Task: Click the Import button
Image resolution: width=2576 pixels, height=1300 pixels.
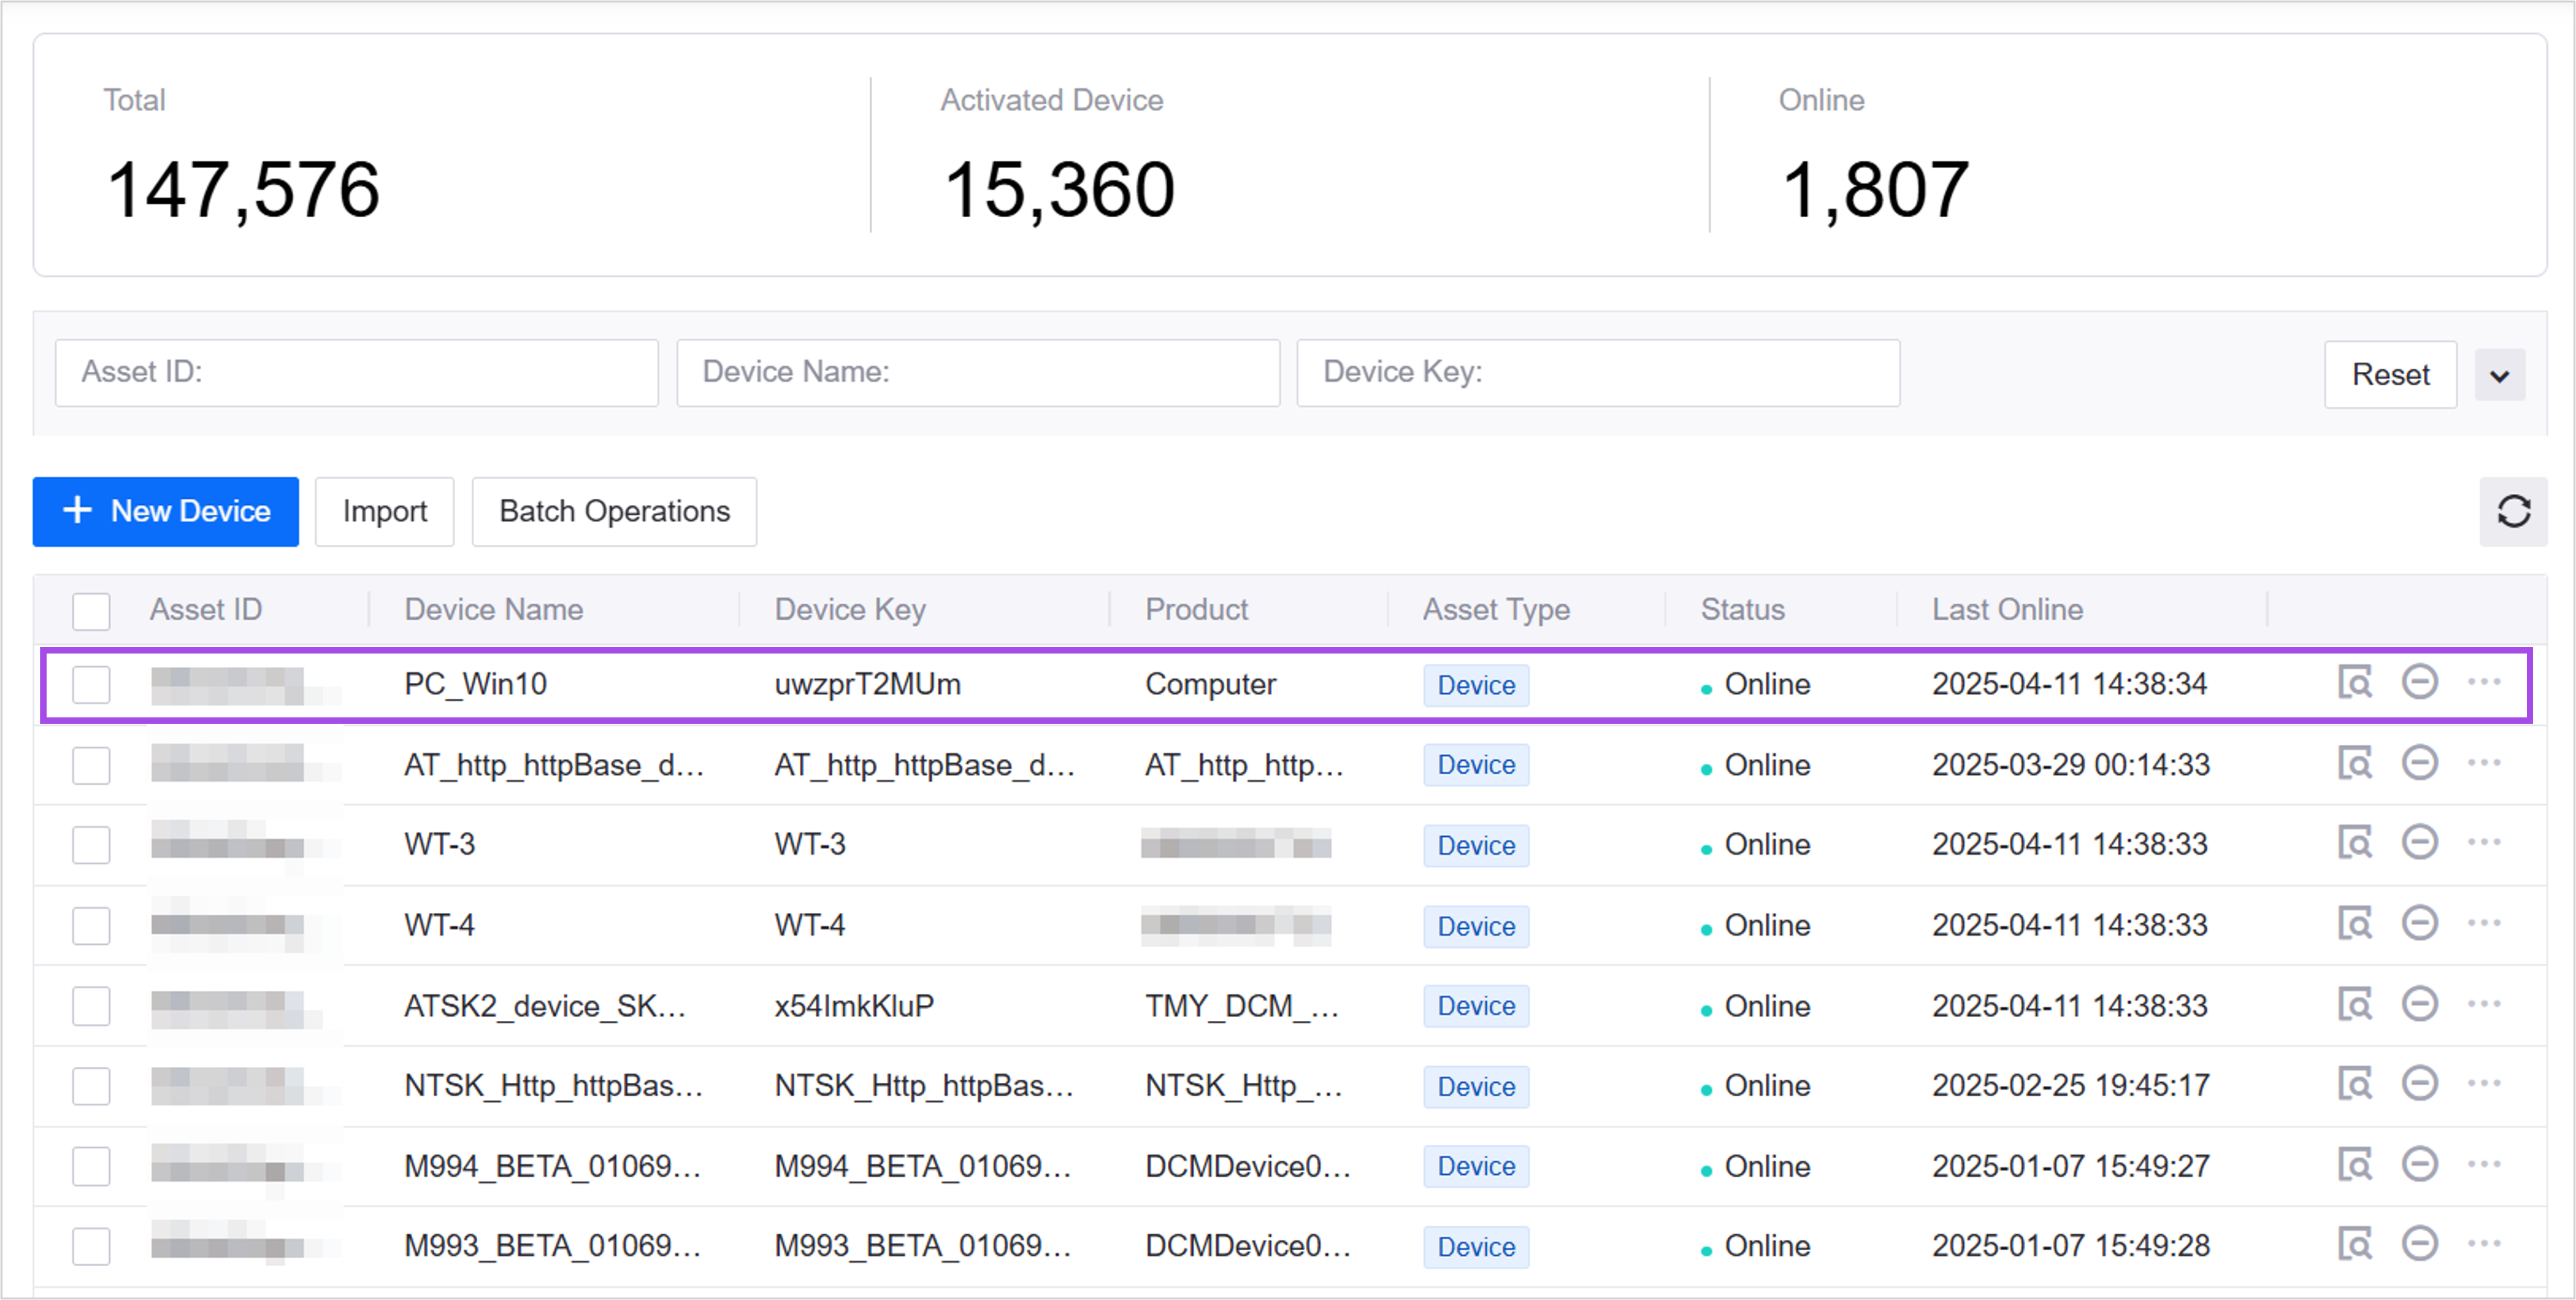Action: 384,511
